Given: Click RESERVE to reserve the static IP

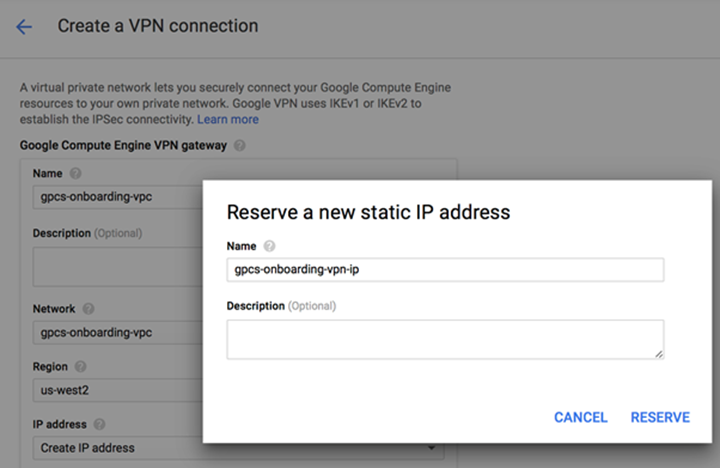Looking at the screenshot, I should pyautogui.click(x=660, y=417).
